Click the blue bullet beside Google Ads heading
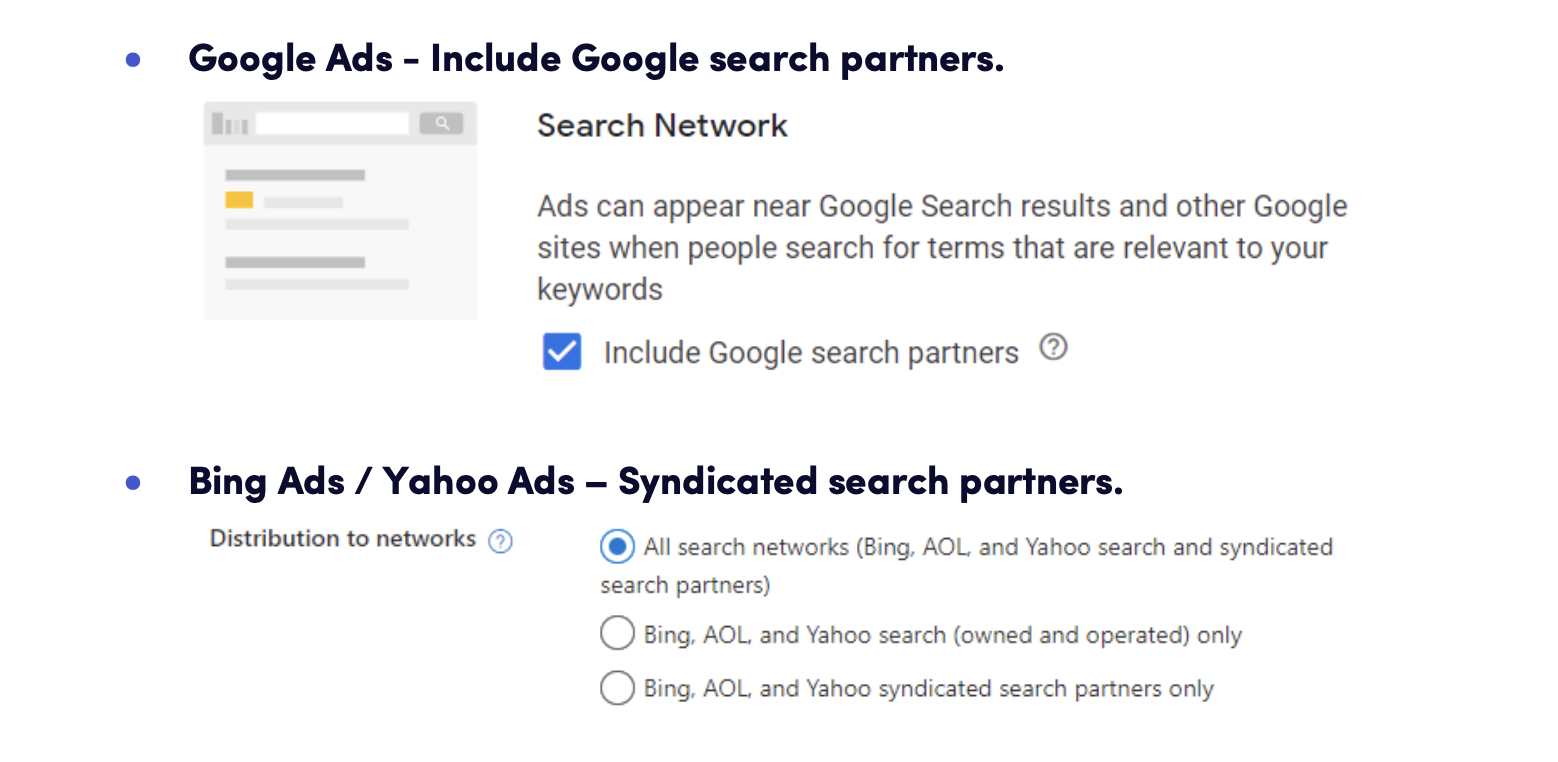The height and width of the screenshot is (762, 1558). click(133, 60)
